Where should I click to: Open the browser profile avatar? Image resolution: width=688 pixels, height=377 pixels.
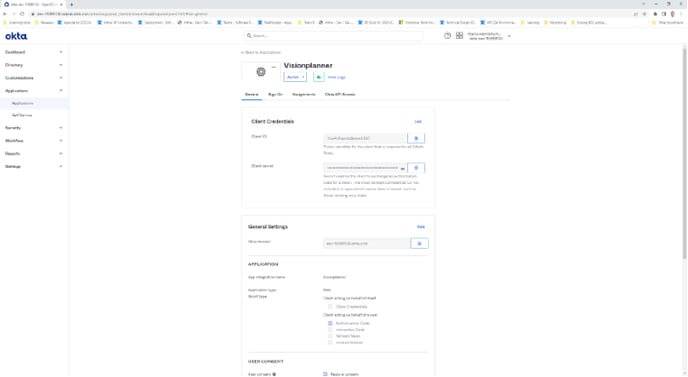[x=673, y=14]
